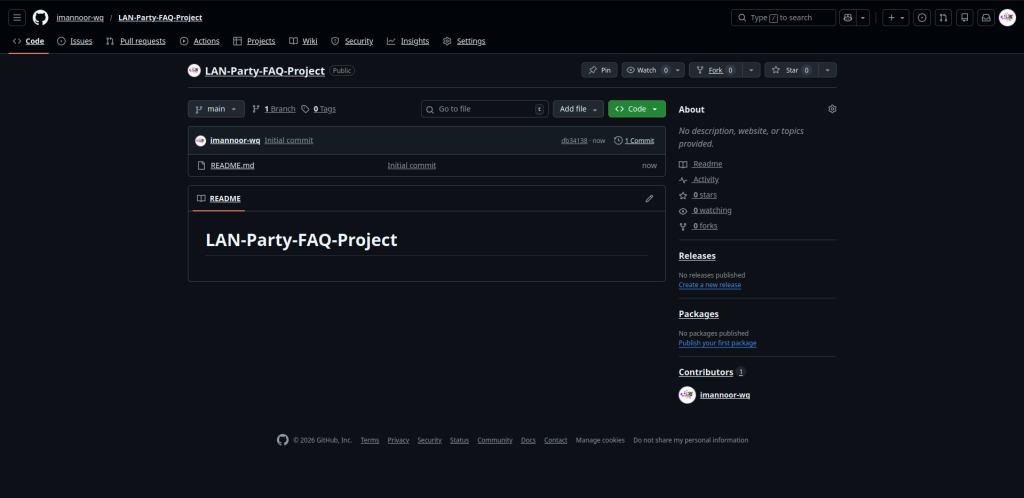Open the main branch selector dropdown
This screenshot has height=498, width=1024.
(x=216, y=109)
